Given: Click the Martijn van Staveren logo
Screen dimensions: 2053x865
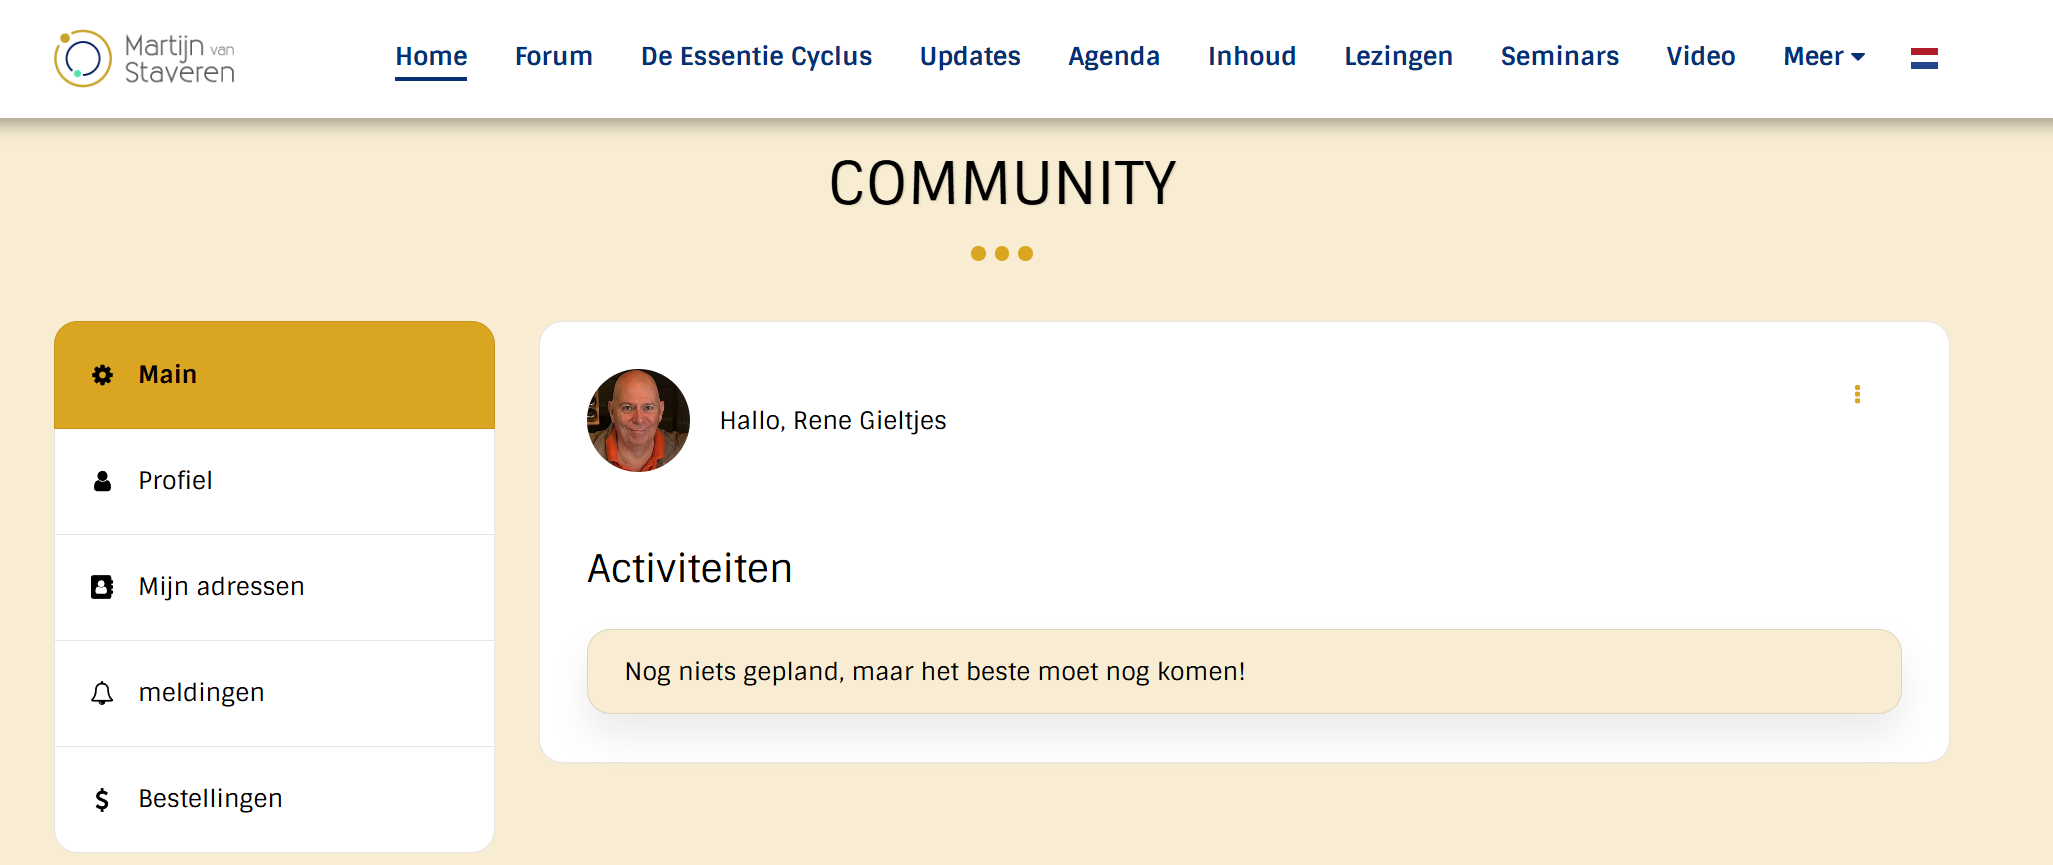Looking at the screenshot, I should point(145,58).
